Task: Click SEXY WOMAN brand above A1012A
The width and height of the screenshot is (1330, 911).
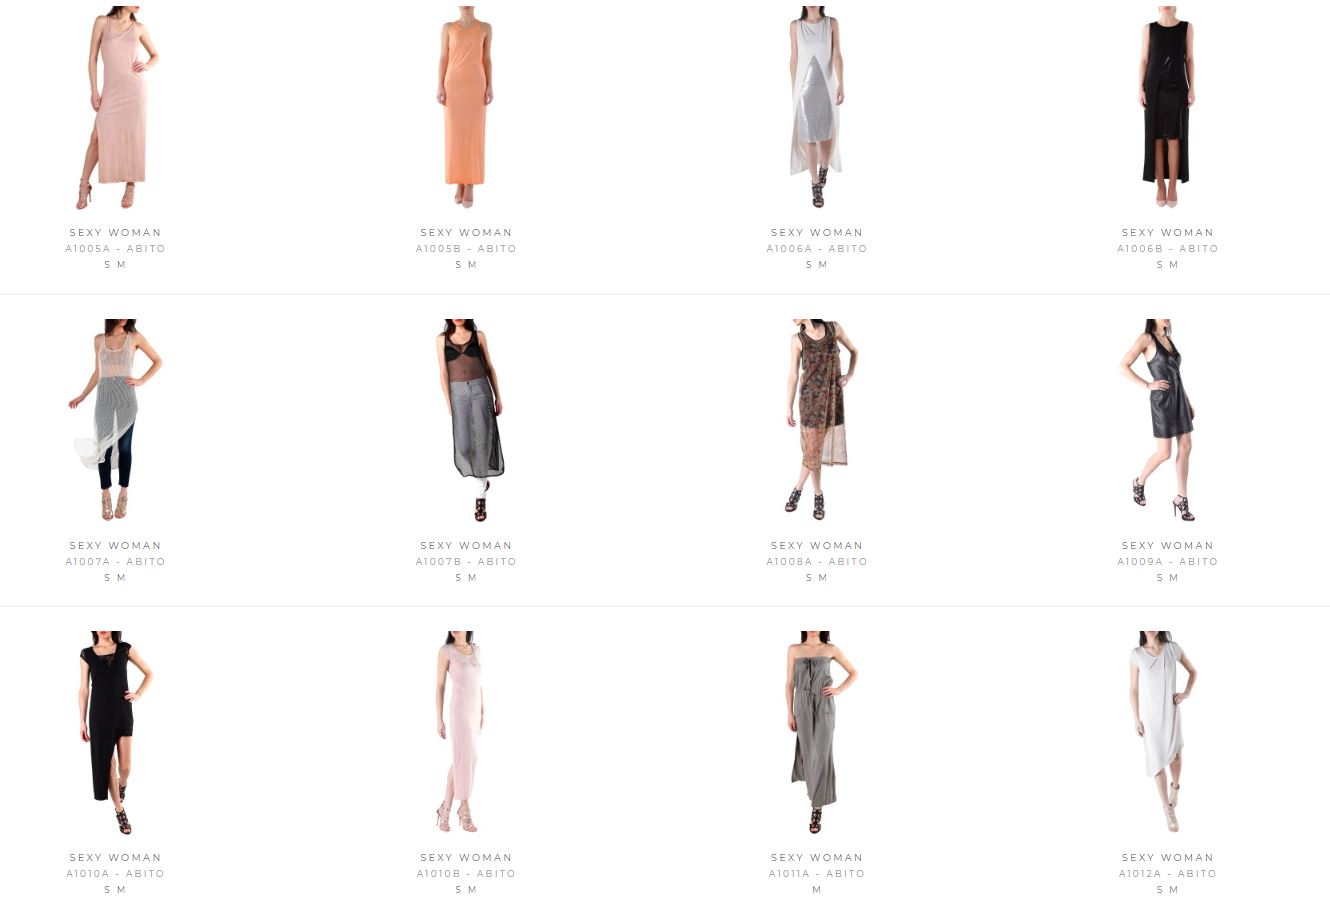Action: (1167, 858)
